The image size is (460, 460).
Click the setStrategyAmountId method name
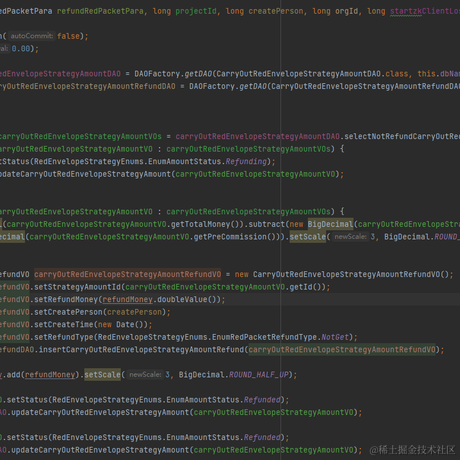coord(78,287)
